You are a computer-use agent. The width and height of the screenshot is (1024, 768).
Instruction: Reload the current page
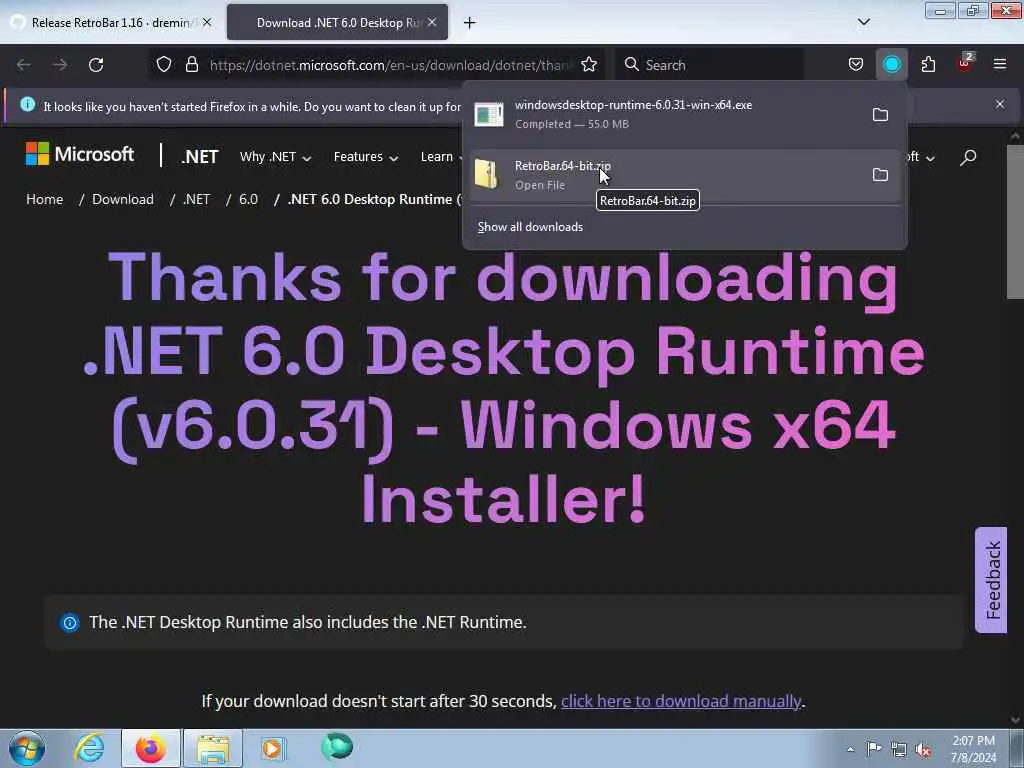tap(96, 65)
